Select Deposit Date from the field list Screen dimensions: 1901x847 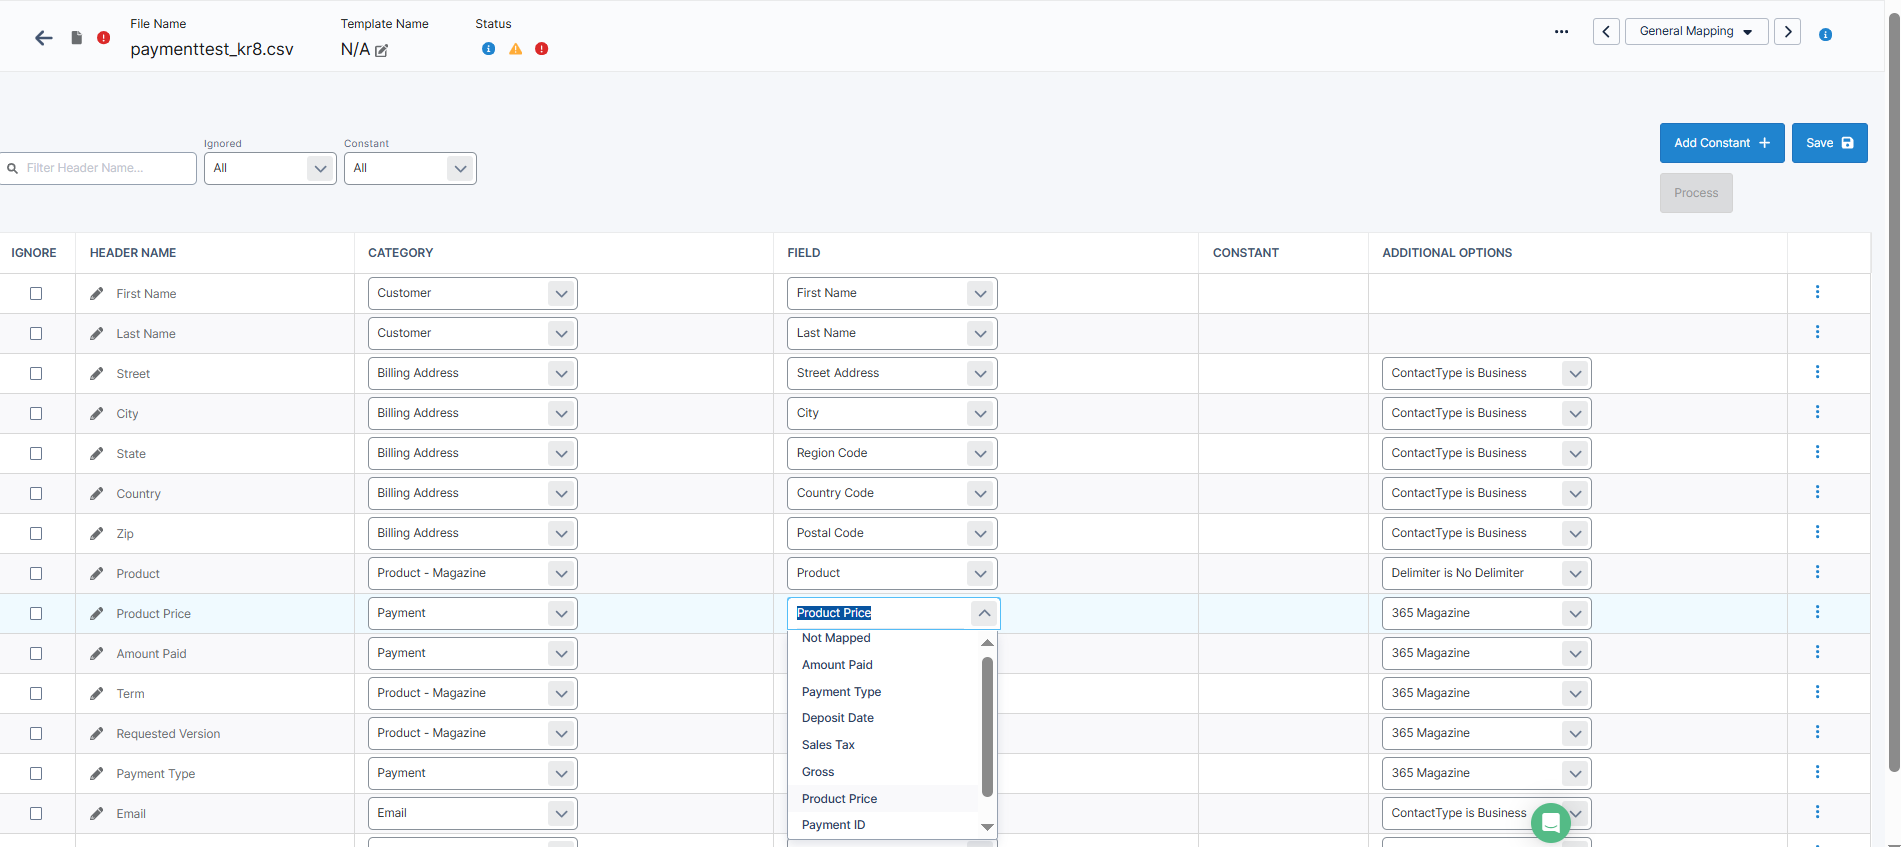838,718
